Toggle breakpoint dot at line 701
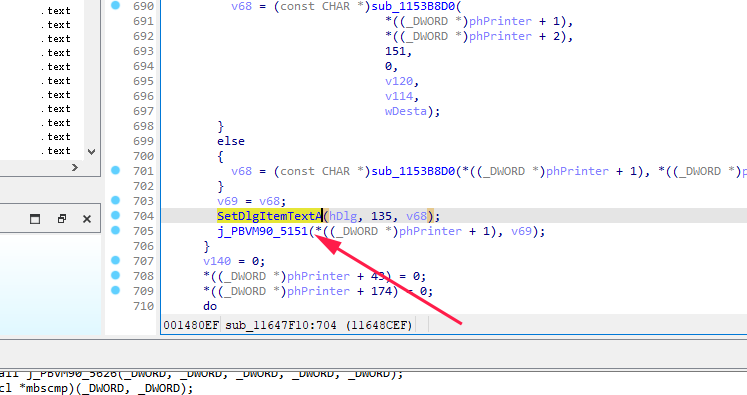Image resolution: width=747 pixels, height=395 pixels. click(115, 171)
